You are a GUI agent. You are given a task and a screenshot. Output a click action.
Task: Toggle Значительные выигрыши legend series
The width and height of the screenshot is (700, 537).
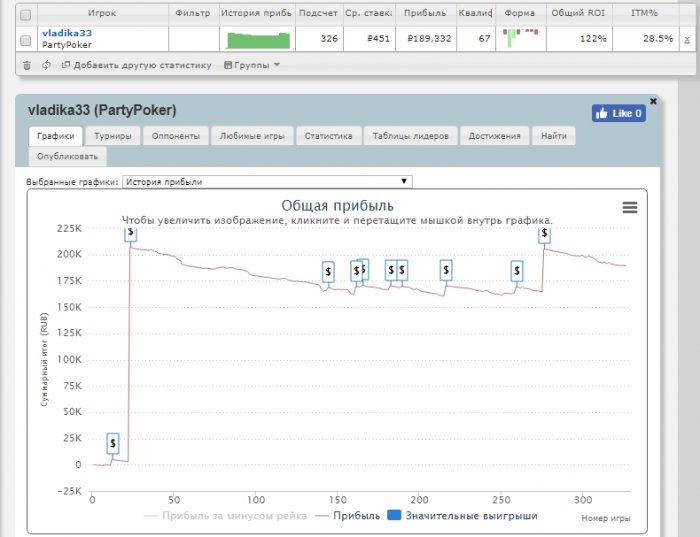tap(462, 516)
